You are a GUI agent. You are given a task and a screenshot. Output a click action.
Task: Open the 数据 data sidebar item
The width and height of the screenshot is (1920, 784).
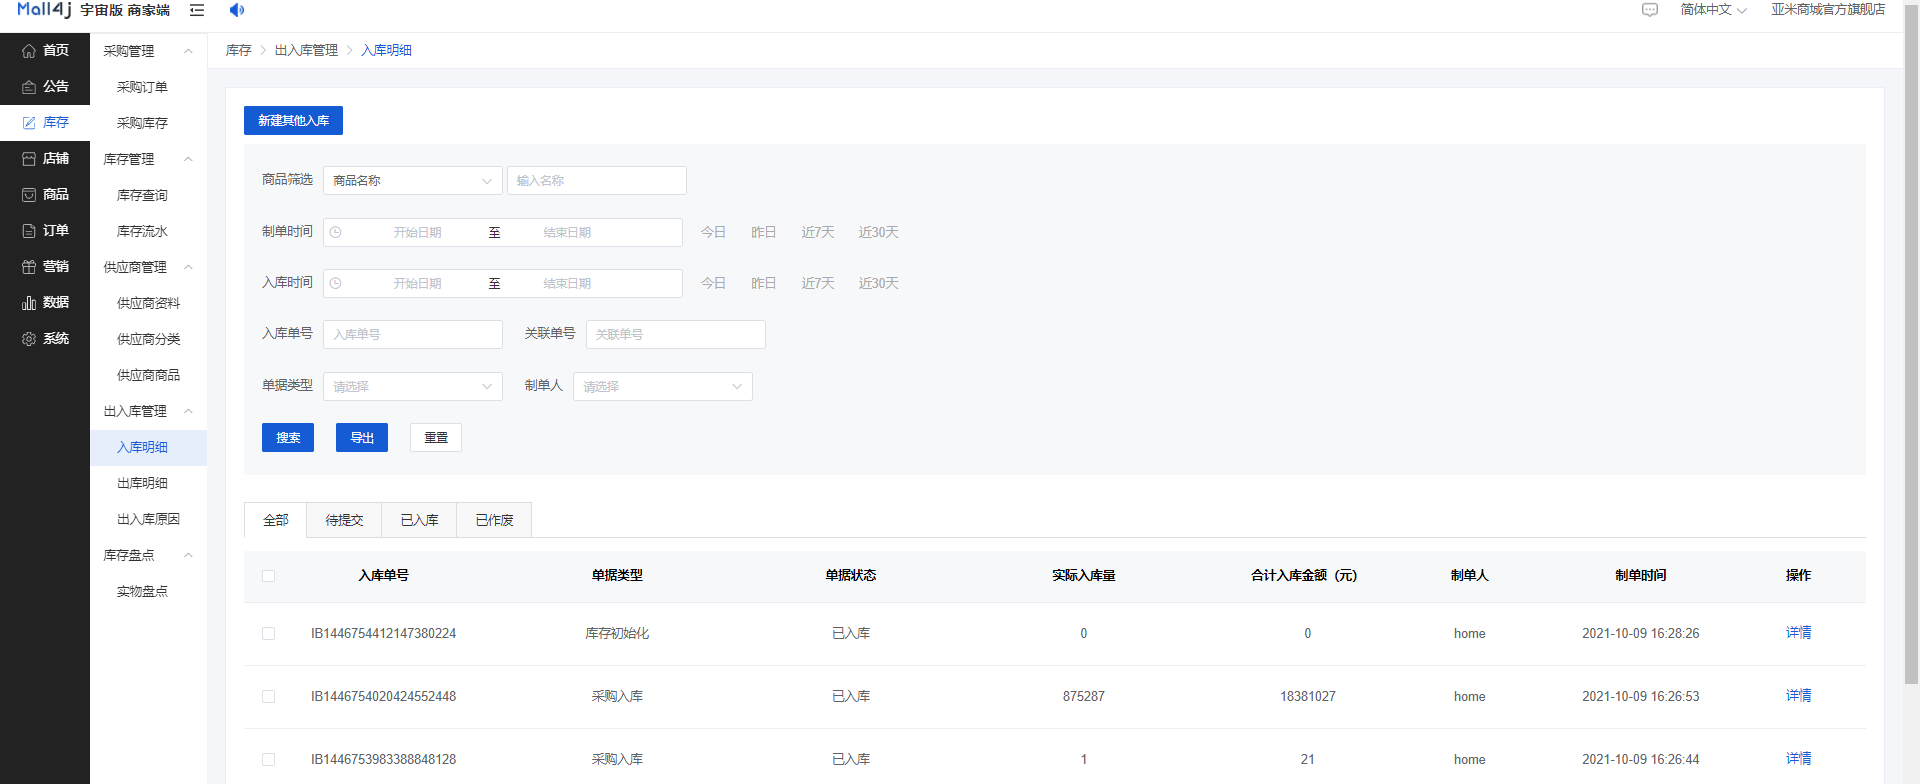pyautogui.click(x=45, y=302)
